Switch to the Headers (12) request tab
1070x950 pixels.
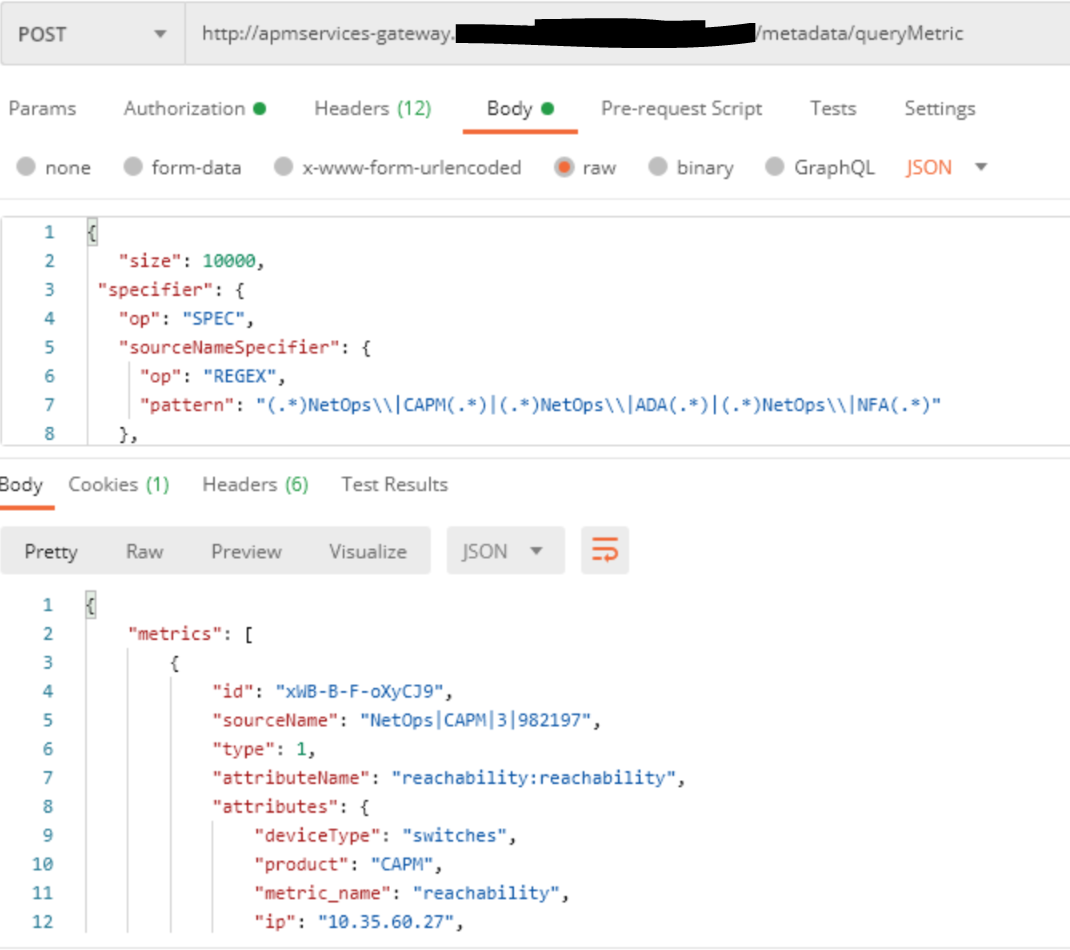click(x=373, y=109)
